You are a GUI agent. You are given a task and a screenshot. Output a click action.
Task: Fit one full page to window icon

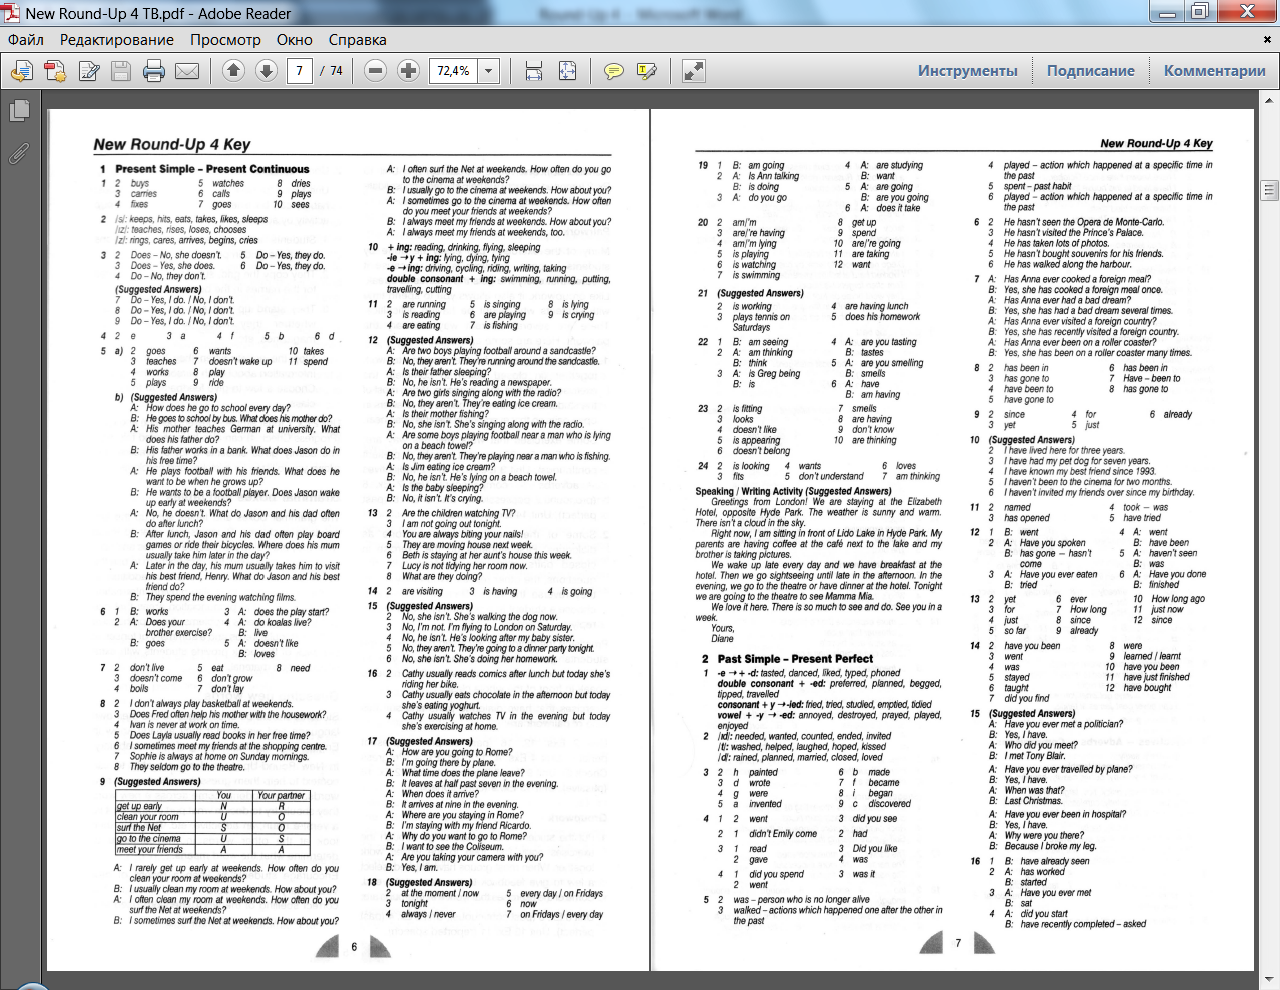pos(567,71)
